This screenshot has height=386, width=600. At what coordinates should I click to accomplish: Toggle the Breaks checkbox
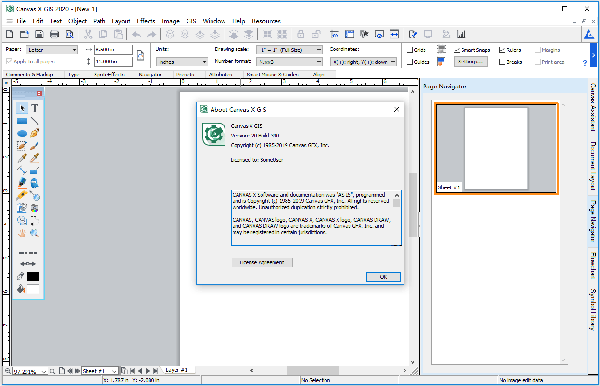pos(502,62)
